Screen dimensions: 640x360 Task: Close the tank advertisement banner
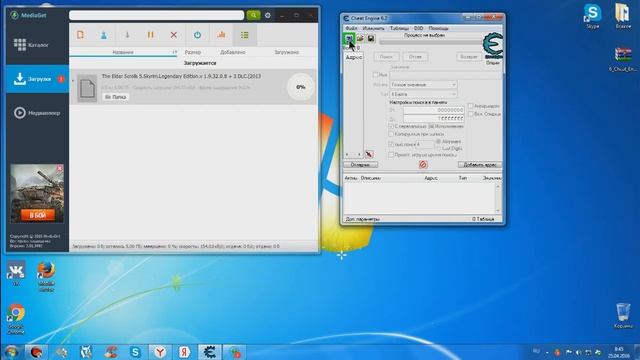click(x=60, y=168)
